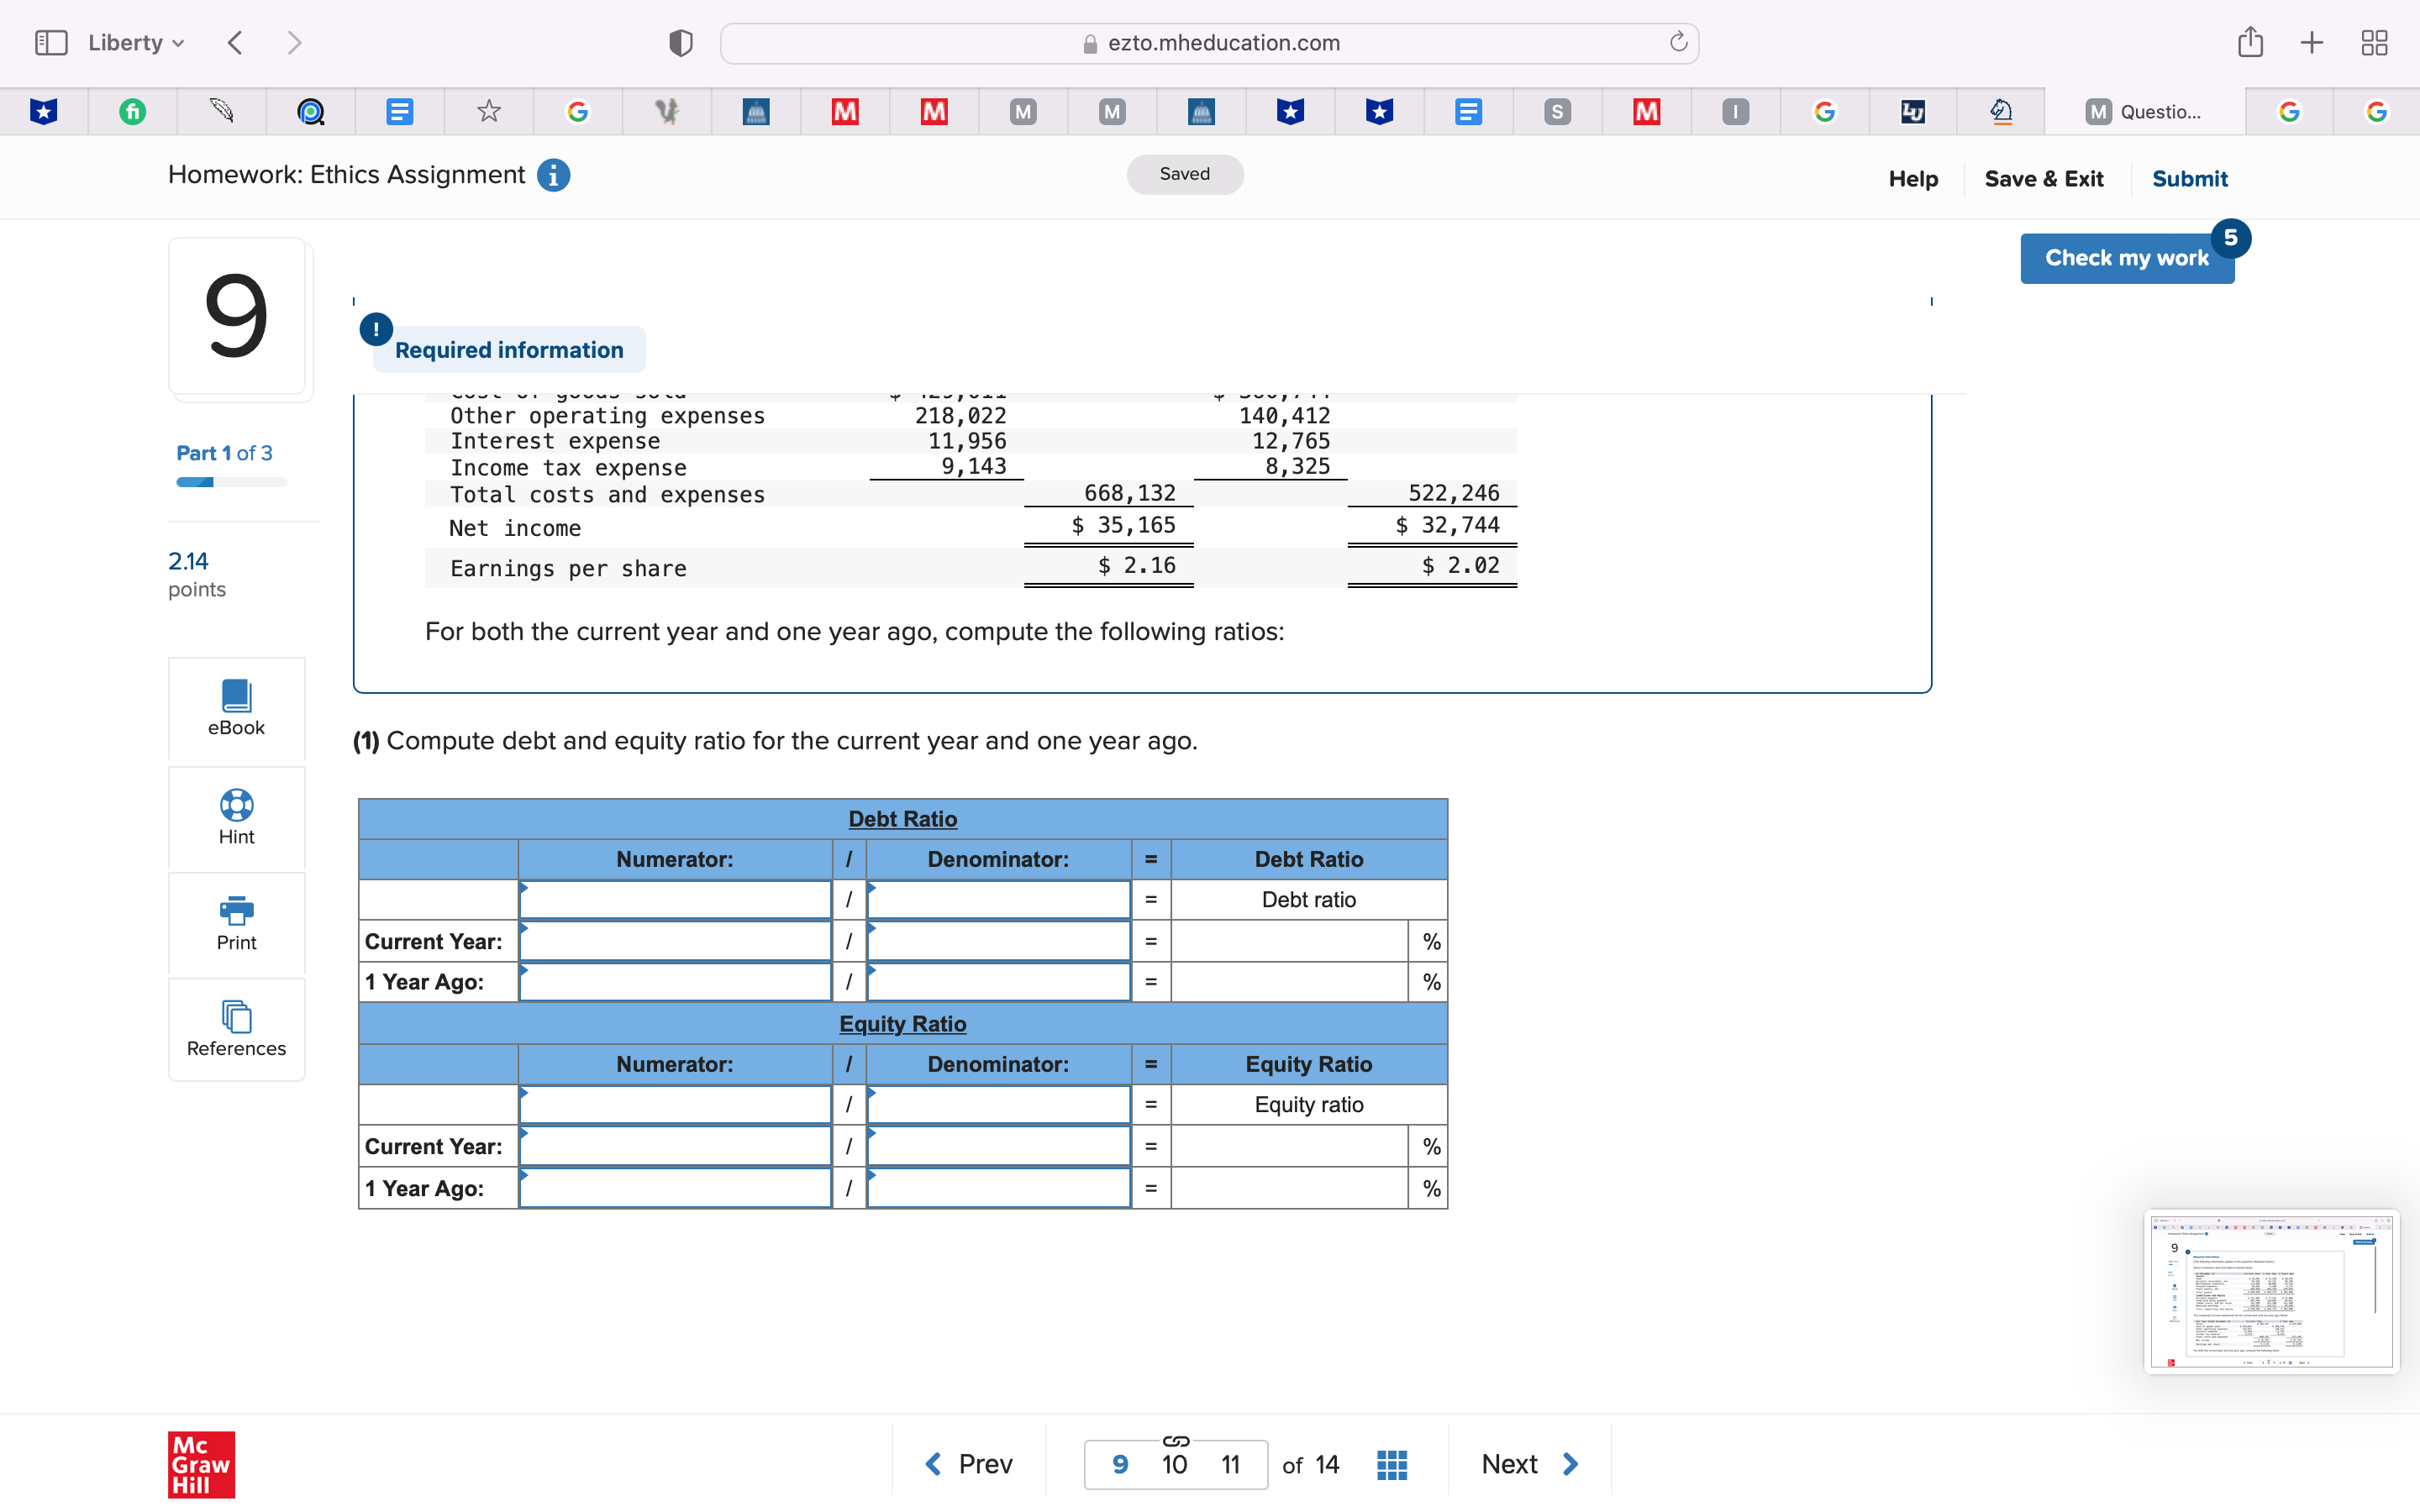Click the info icon beside Ethics Assignment title
This screenshot has height=1512, width=2420.
(553, 175)
